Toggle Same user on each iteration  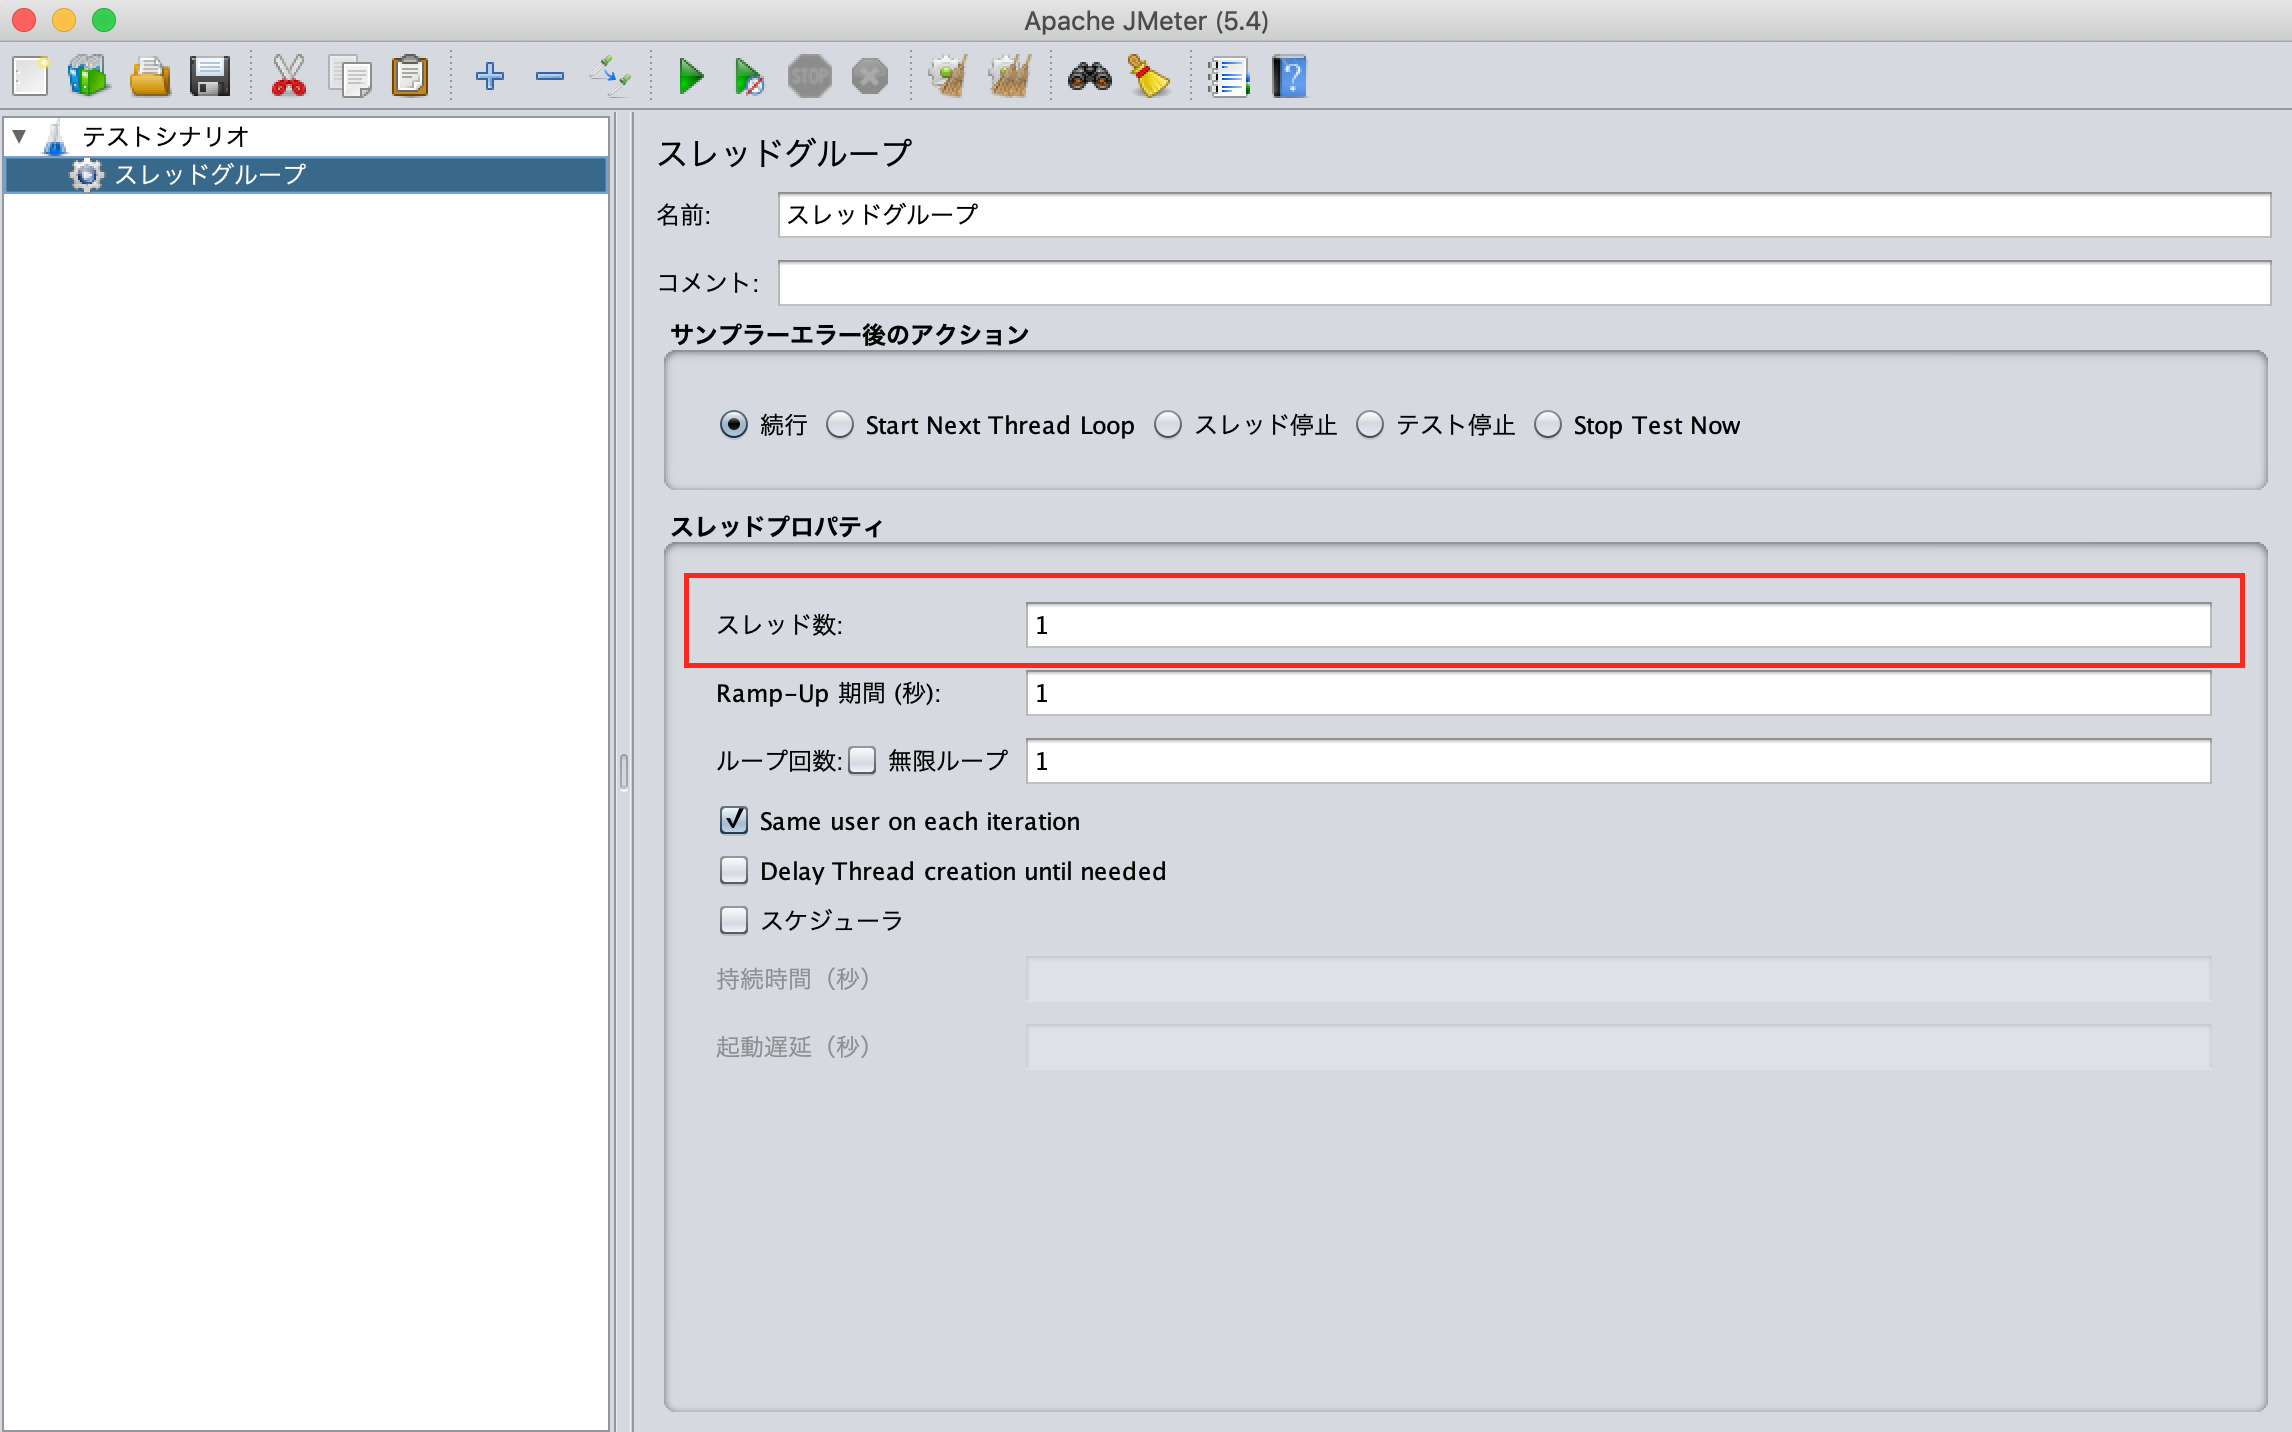pyautogui.click(x=734, y=821)
